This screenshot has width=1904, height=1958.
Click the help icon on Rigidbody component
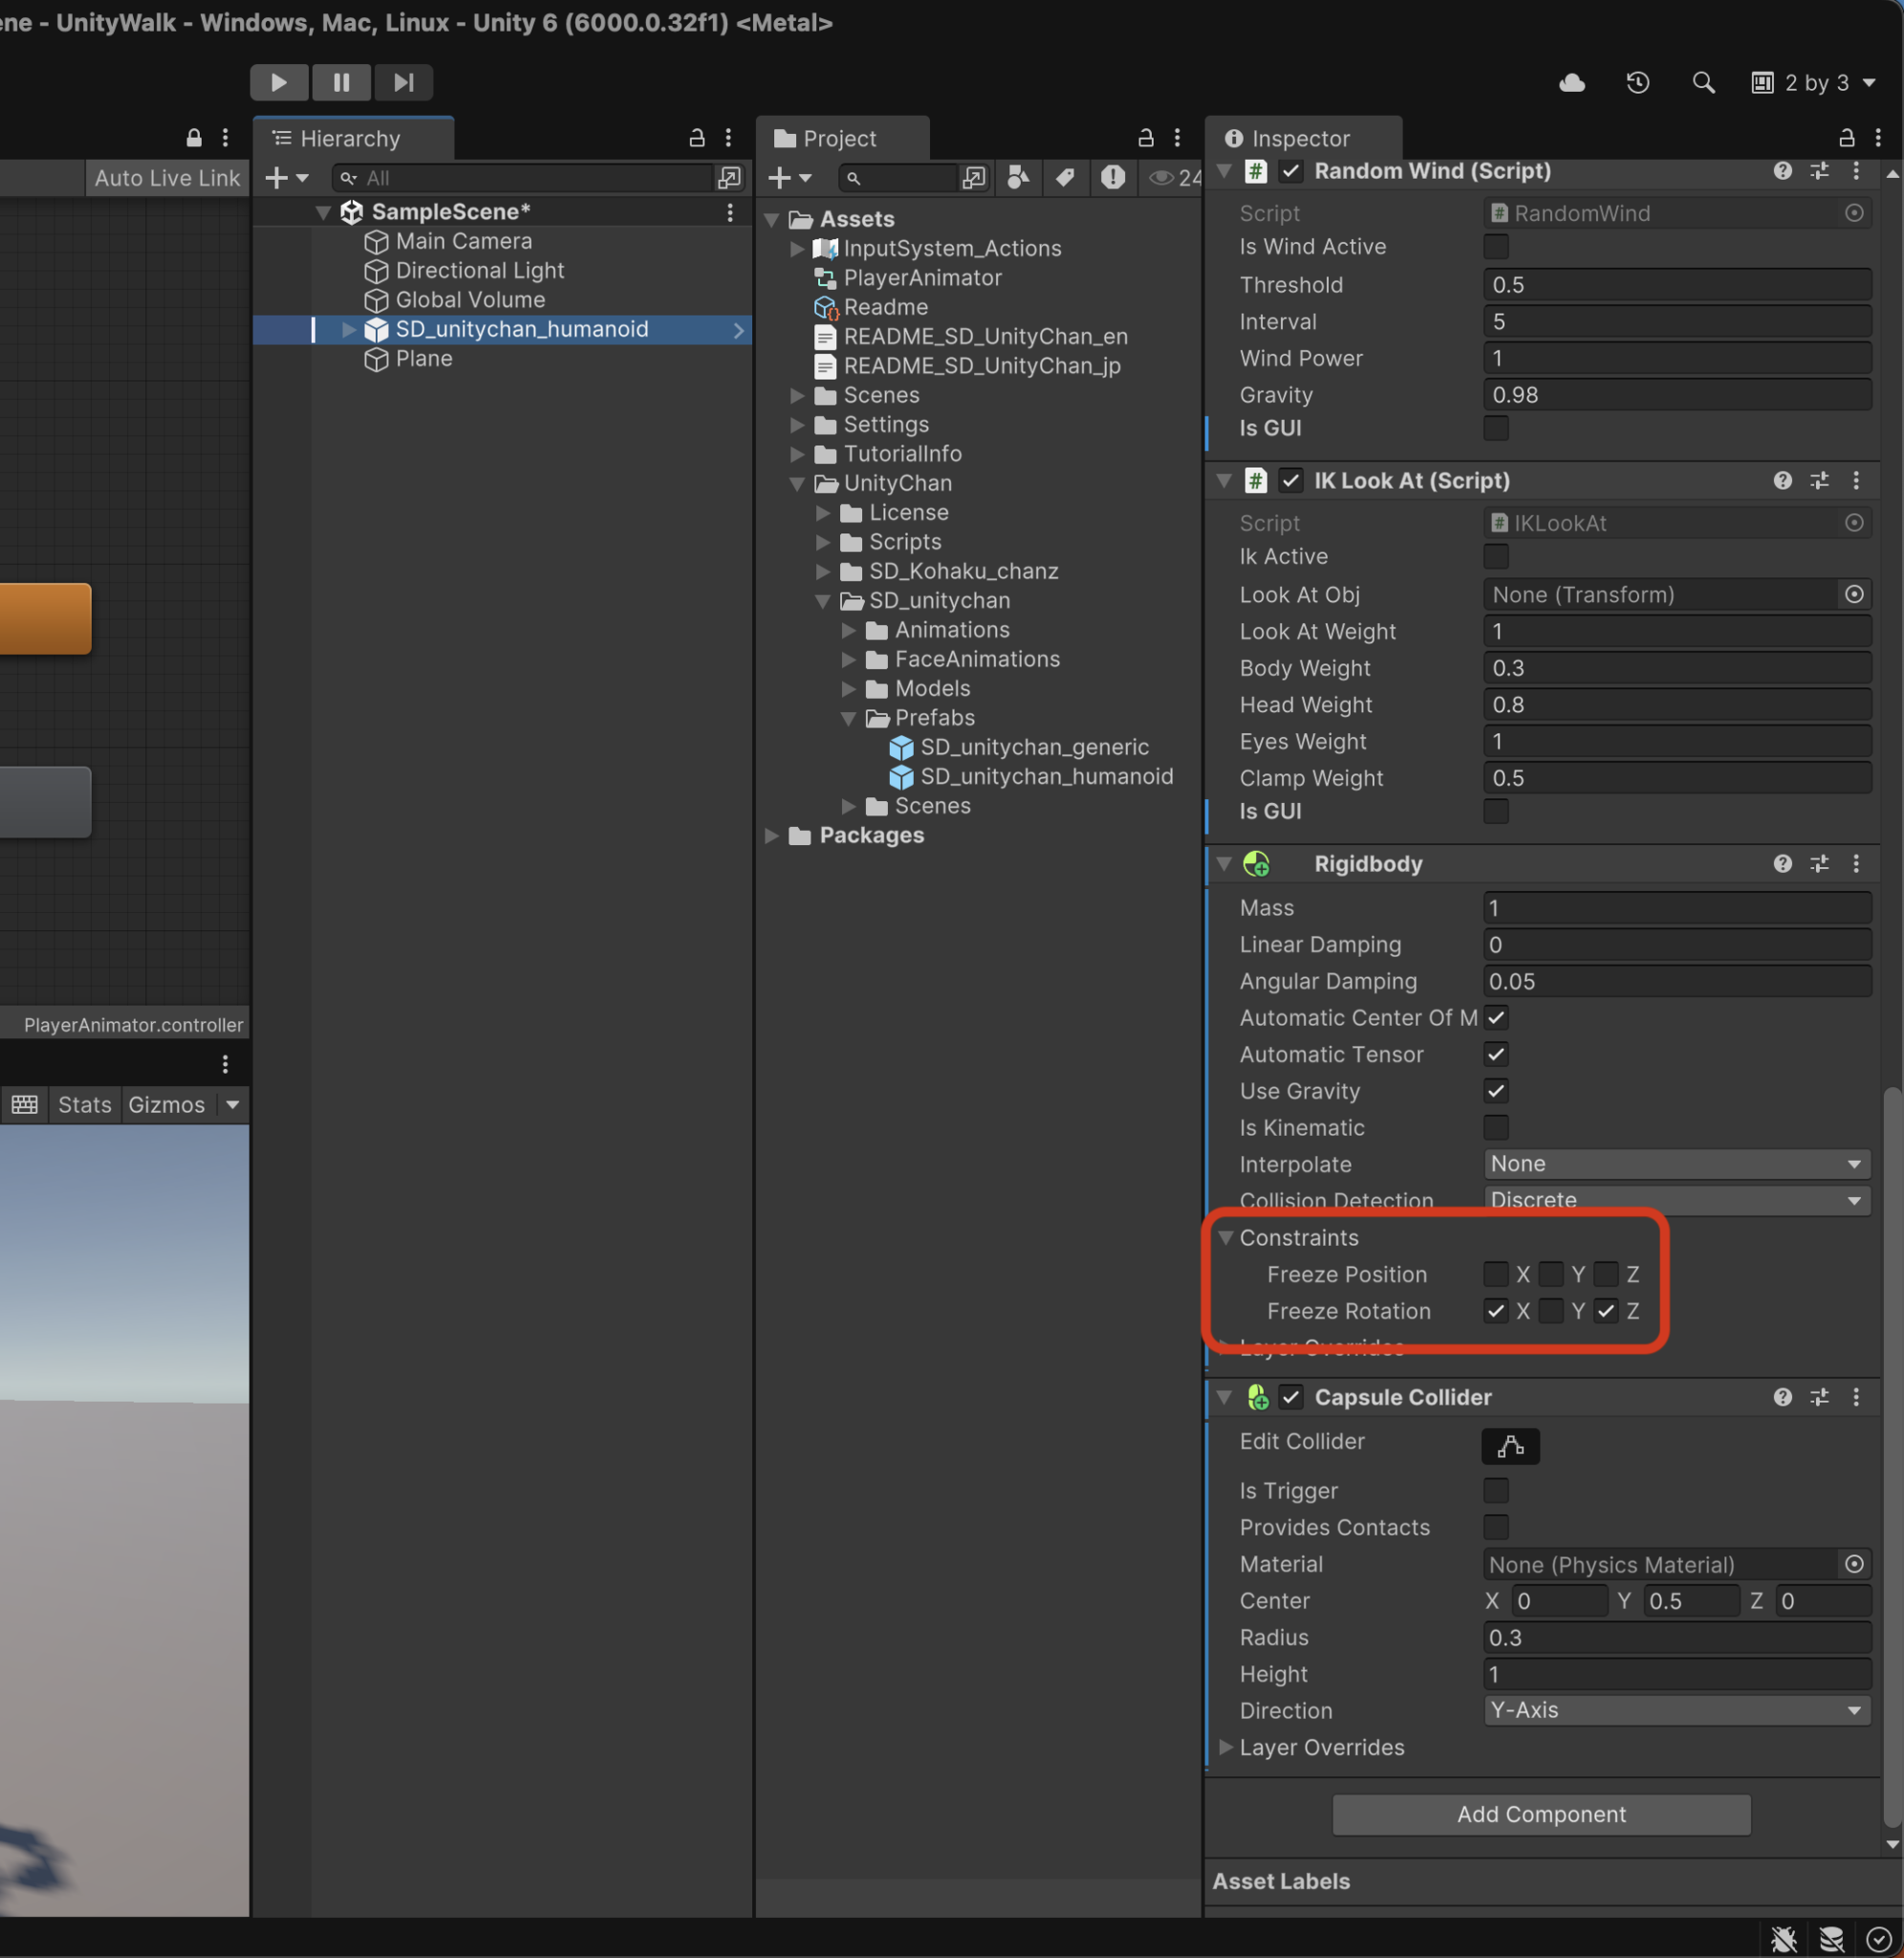tap(1782, 863)
